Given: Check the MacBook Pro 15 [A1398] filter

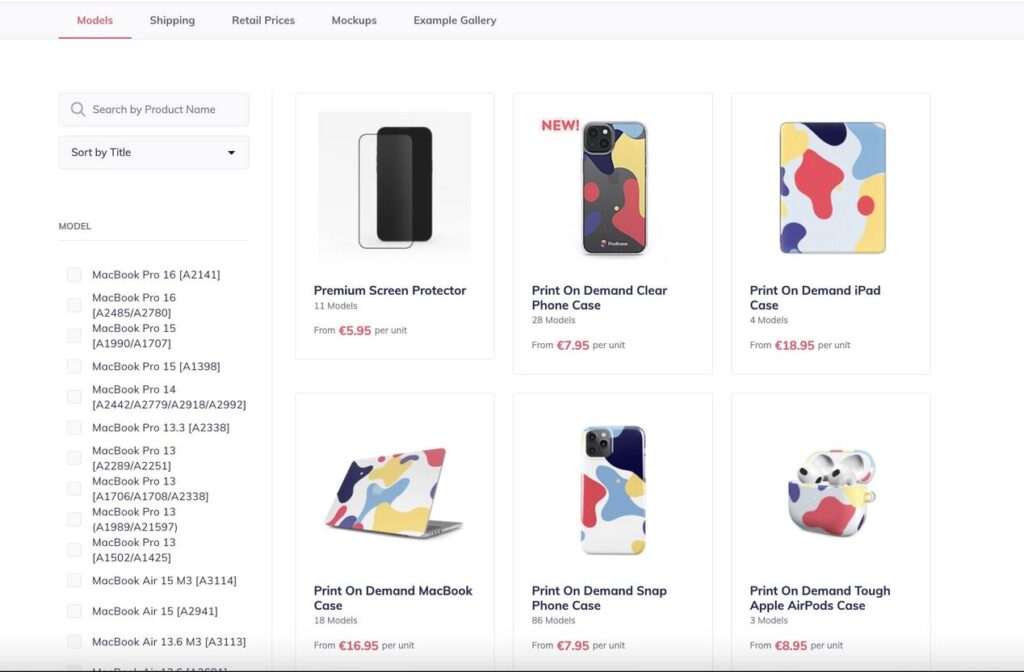Looking at the screenshot, I should point(74,366).
